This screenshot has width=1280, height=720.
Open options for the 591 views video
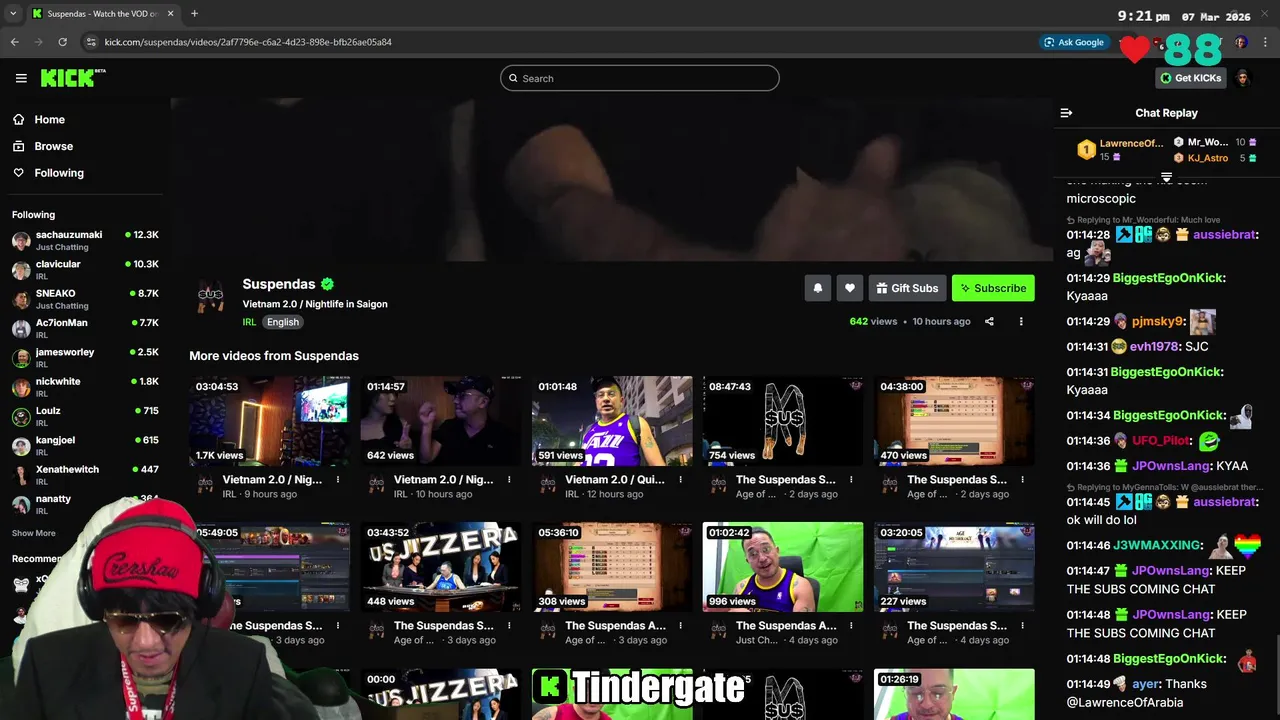pos(680,480)
